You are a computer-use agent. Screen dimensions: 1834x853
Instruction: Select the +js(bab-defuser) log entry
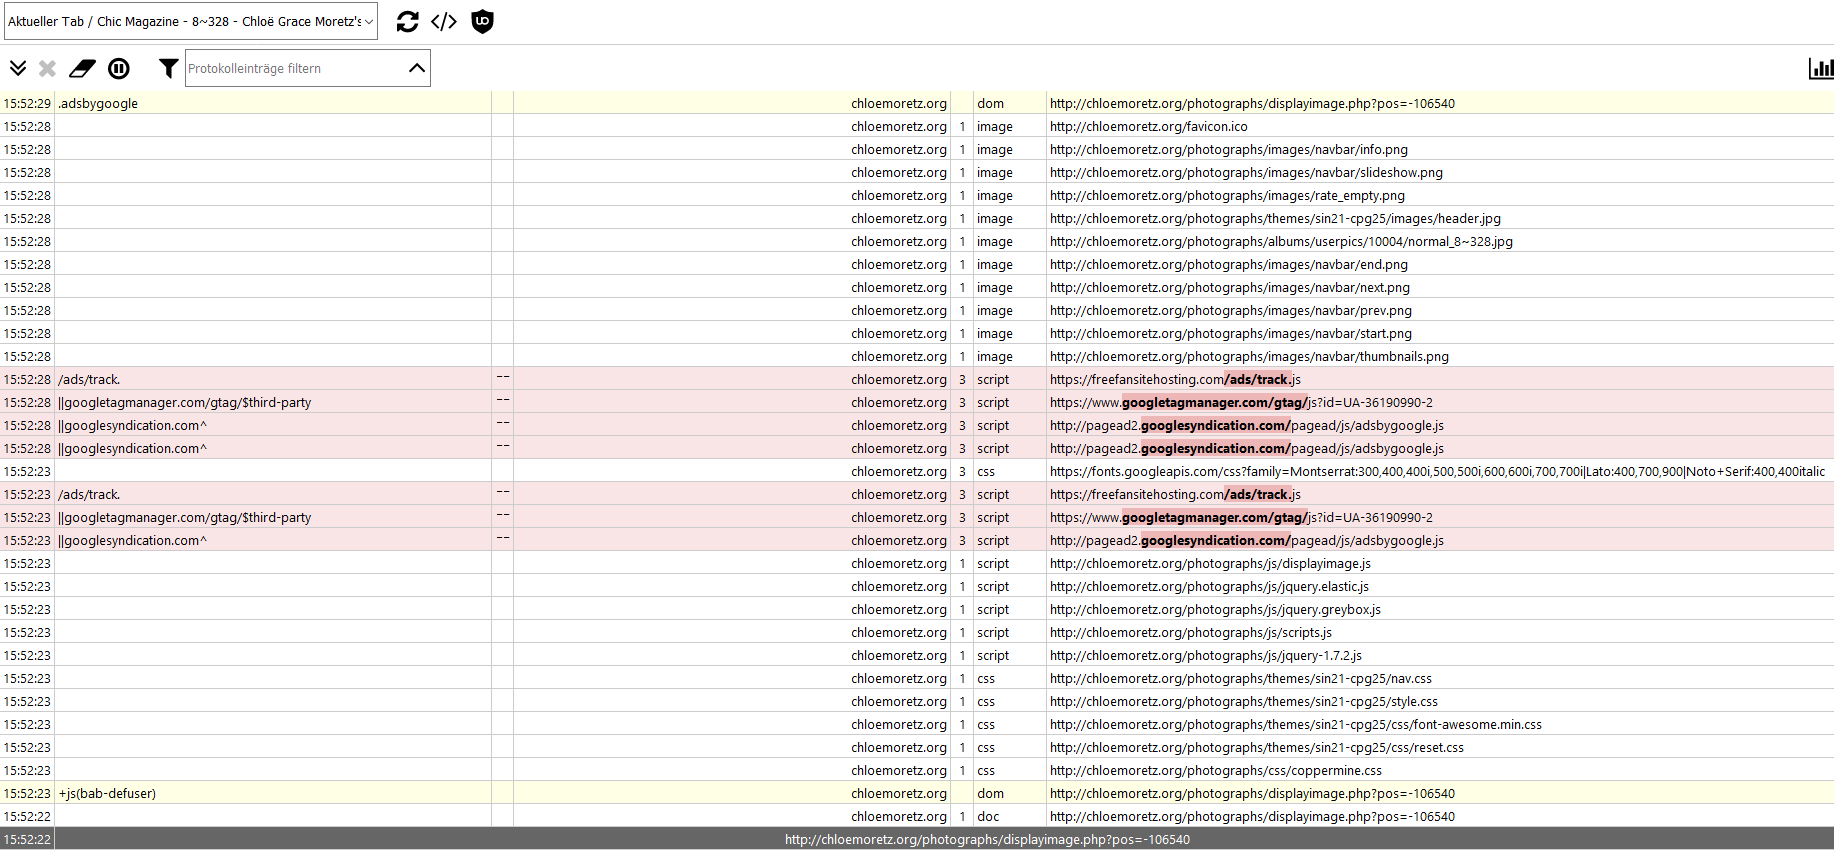click(x=107, y=794)
